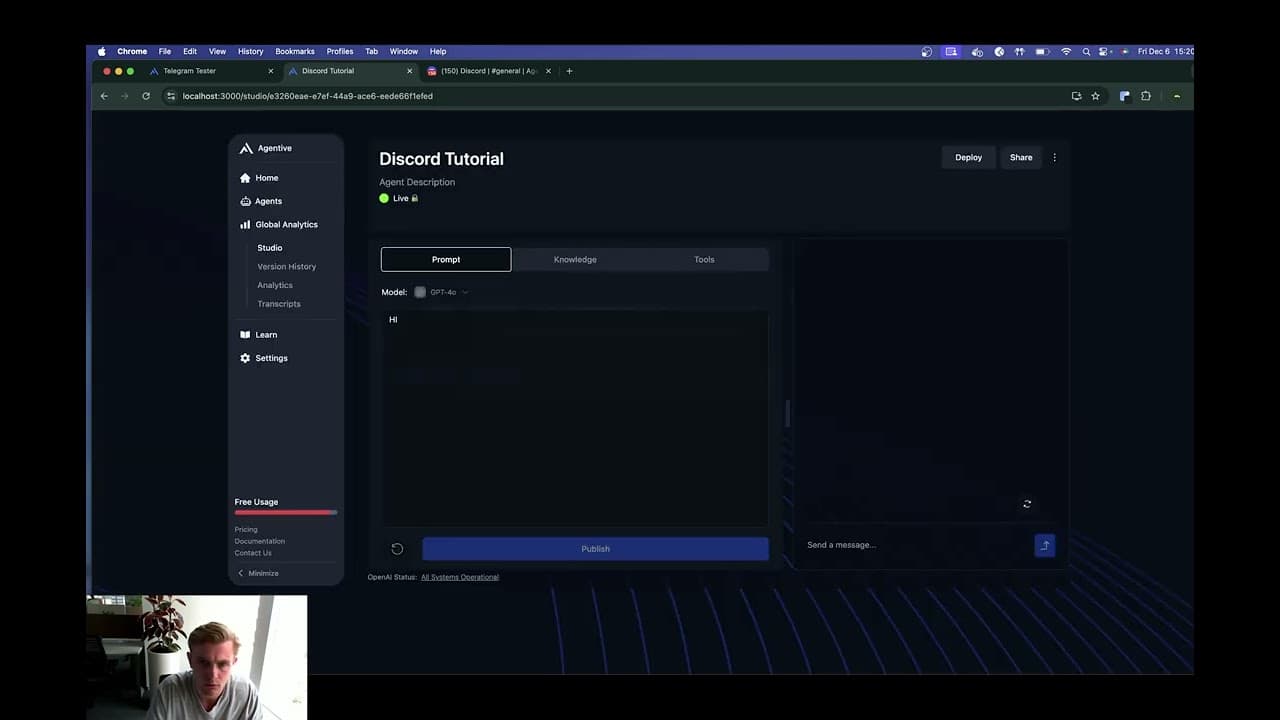Reload the browser page

pyautogui.click(x=146, y=96)
